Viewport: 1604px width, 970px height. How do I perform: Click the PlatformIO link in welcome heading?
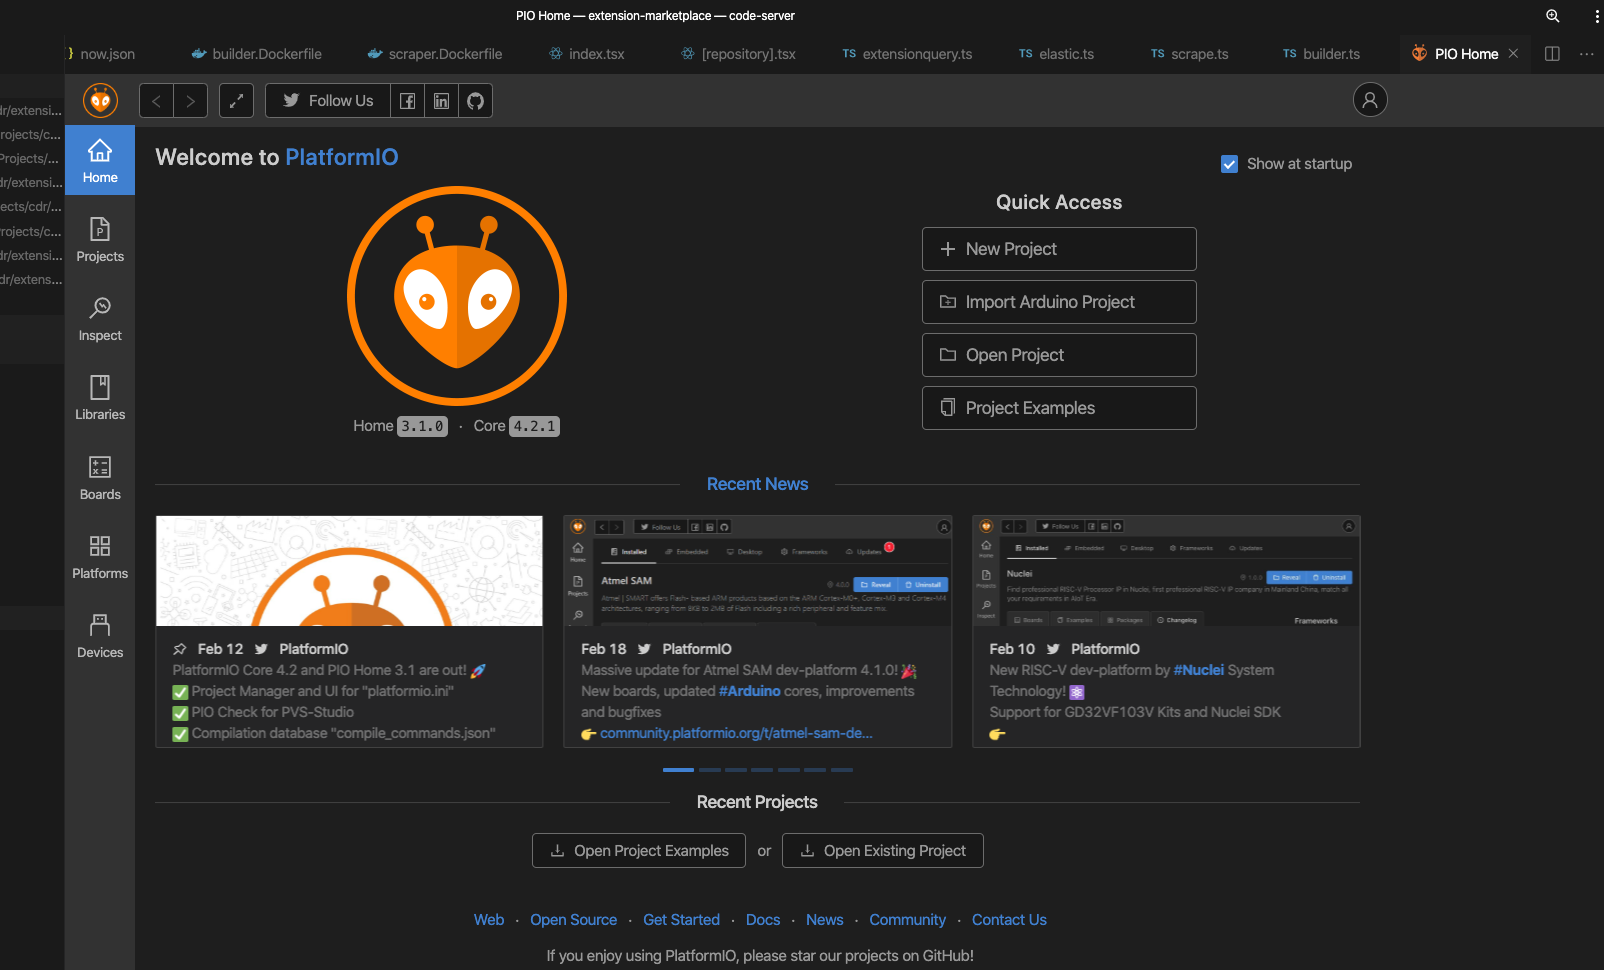coord(341,157)
